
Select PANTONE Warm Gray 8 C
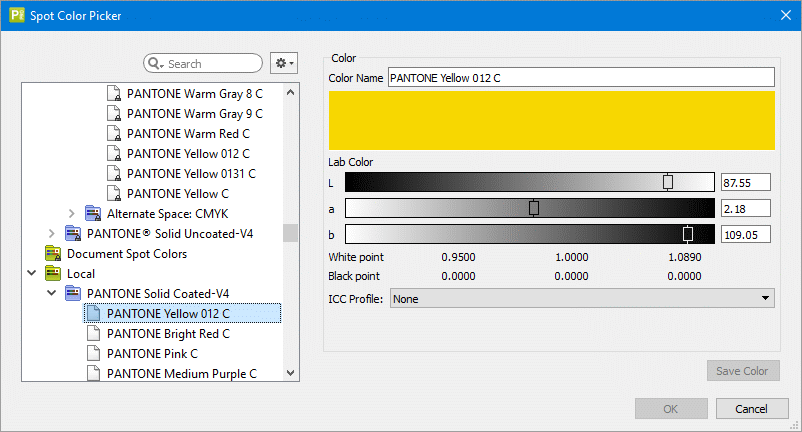click(195, 94)
